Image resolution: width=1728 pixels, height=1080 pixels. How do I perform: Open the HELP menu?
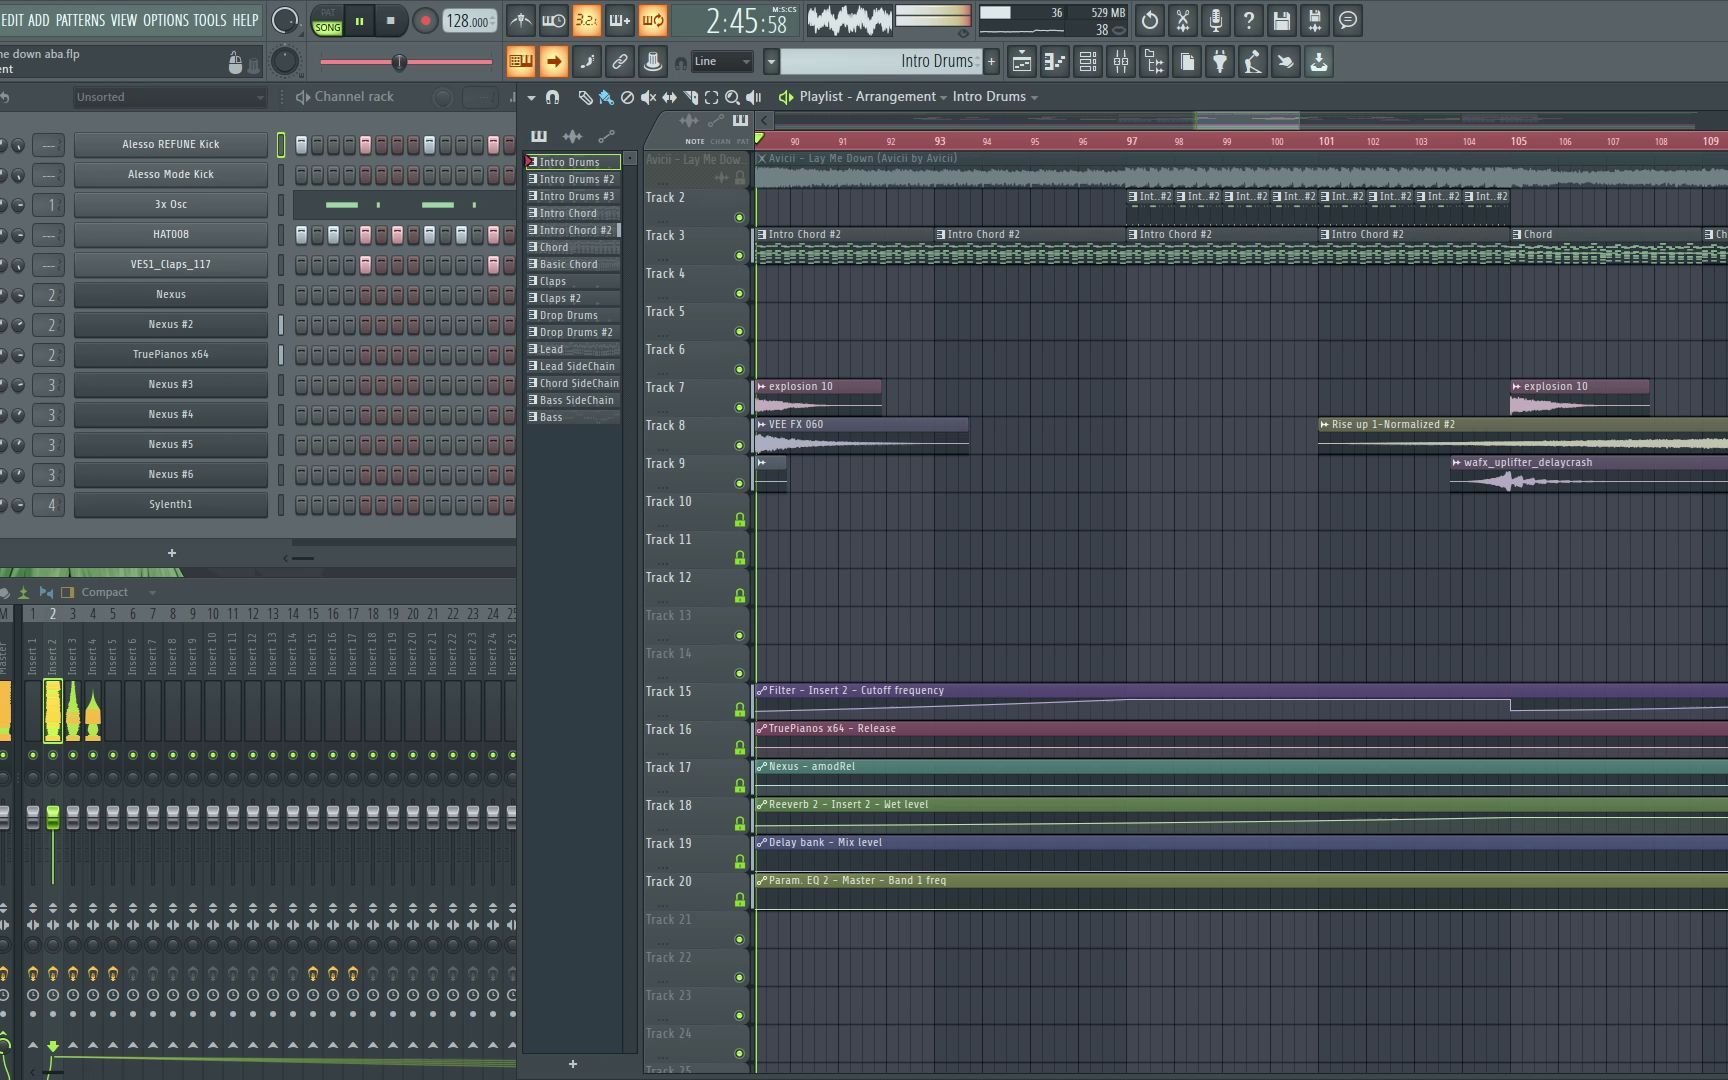(x=245, y=20)
